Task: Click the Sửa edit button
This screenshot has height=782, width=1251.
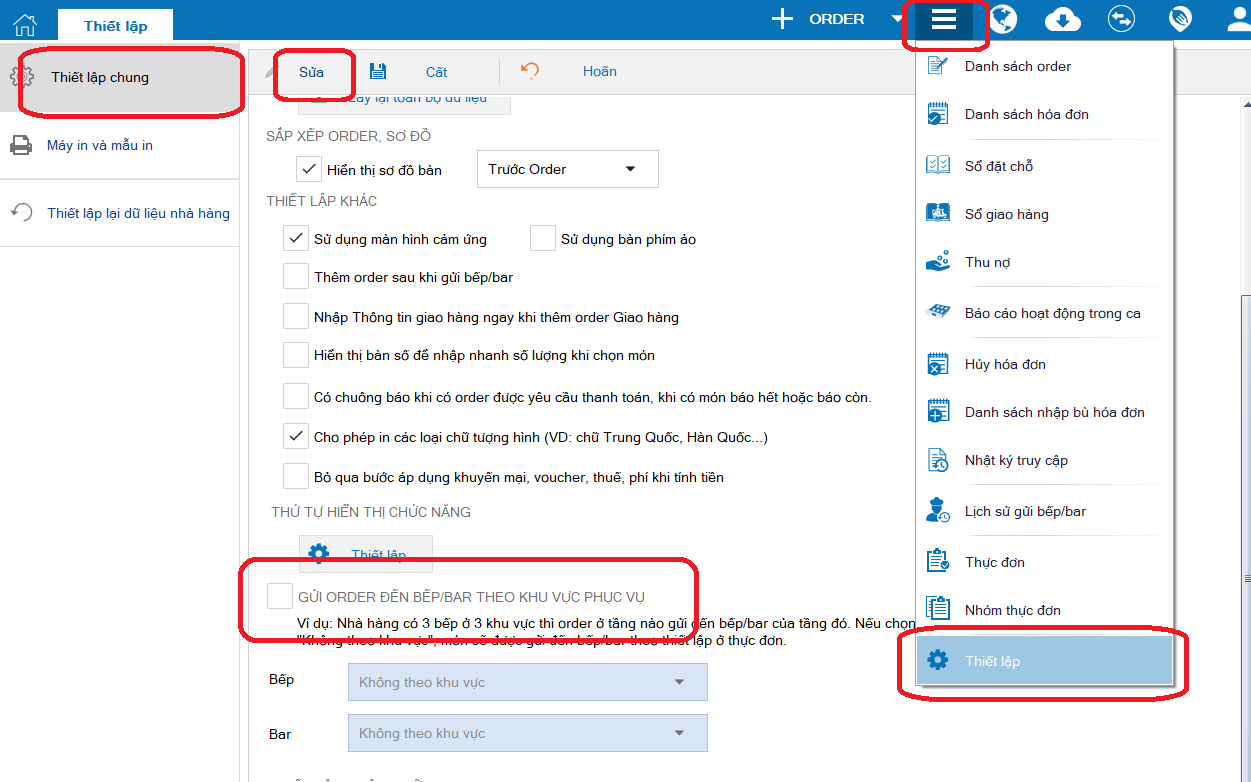Action: [x=312, y=72]
